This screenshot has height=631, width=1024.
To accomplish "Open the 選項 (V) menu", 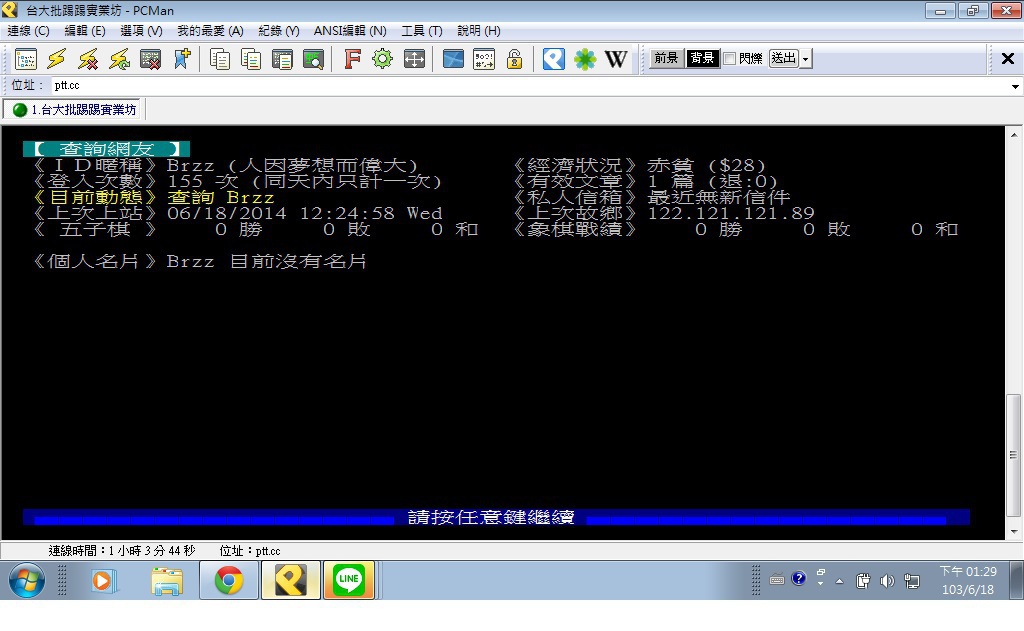I will pyautogui.click(x=141, y=31).
